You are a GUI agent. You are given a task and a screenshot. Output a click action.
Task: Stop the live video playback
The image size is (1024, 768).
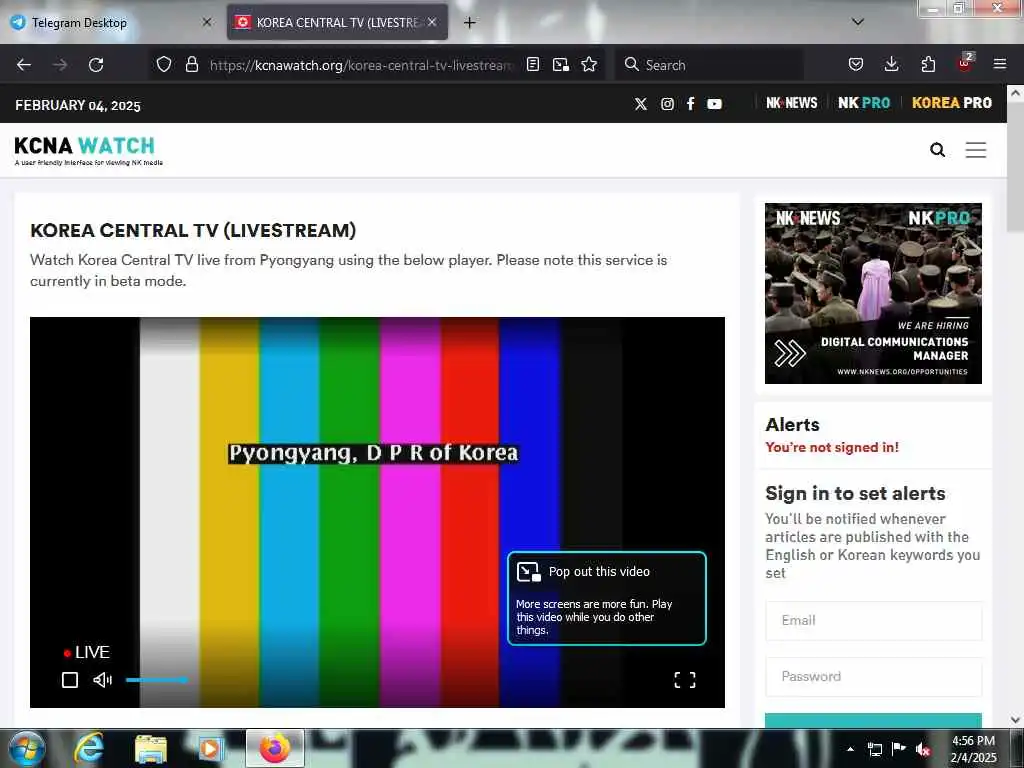point(70,680)
